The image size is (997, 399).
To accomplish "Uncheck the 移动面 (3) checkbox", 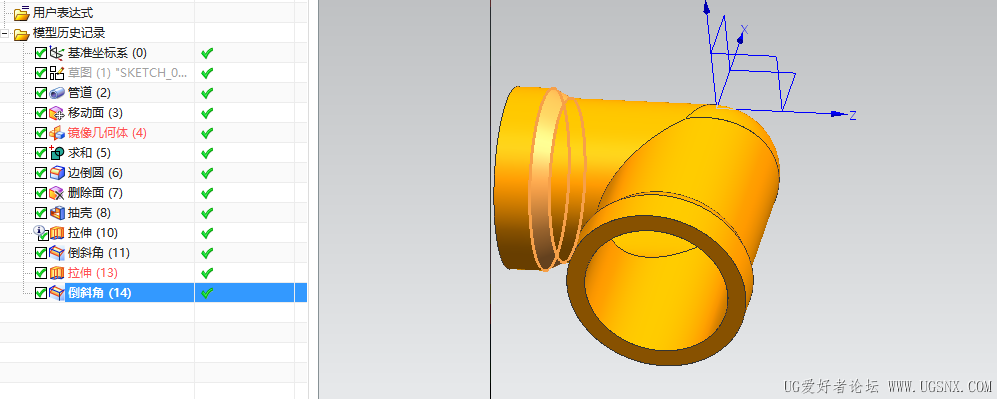I will click(x=41, y=113).
